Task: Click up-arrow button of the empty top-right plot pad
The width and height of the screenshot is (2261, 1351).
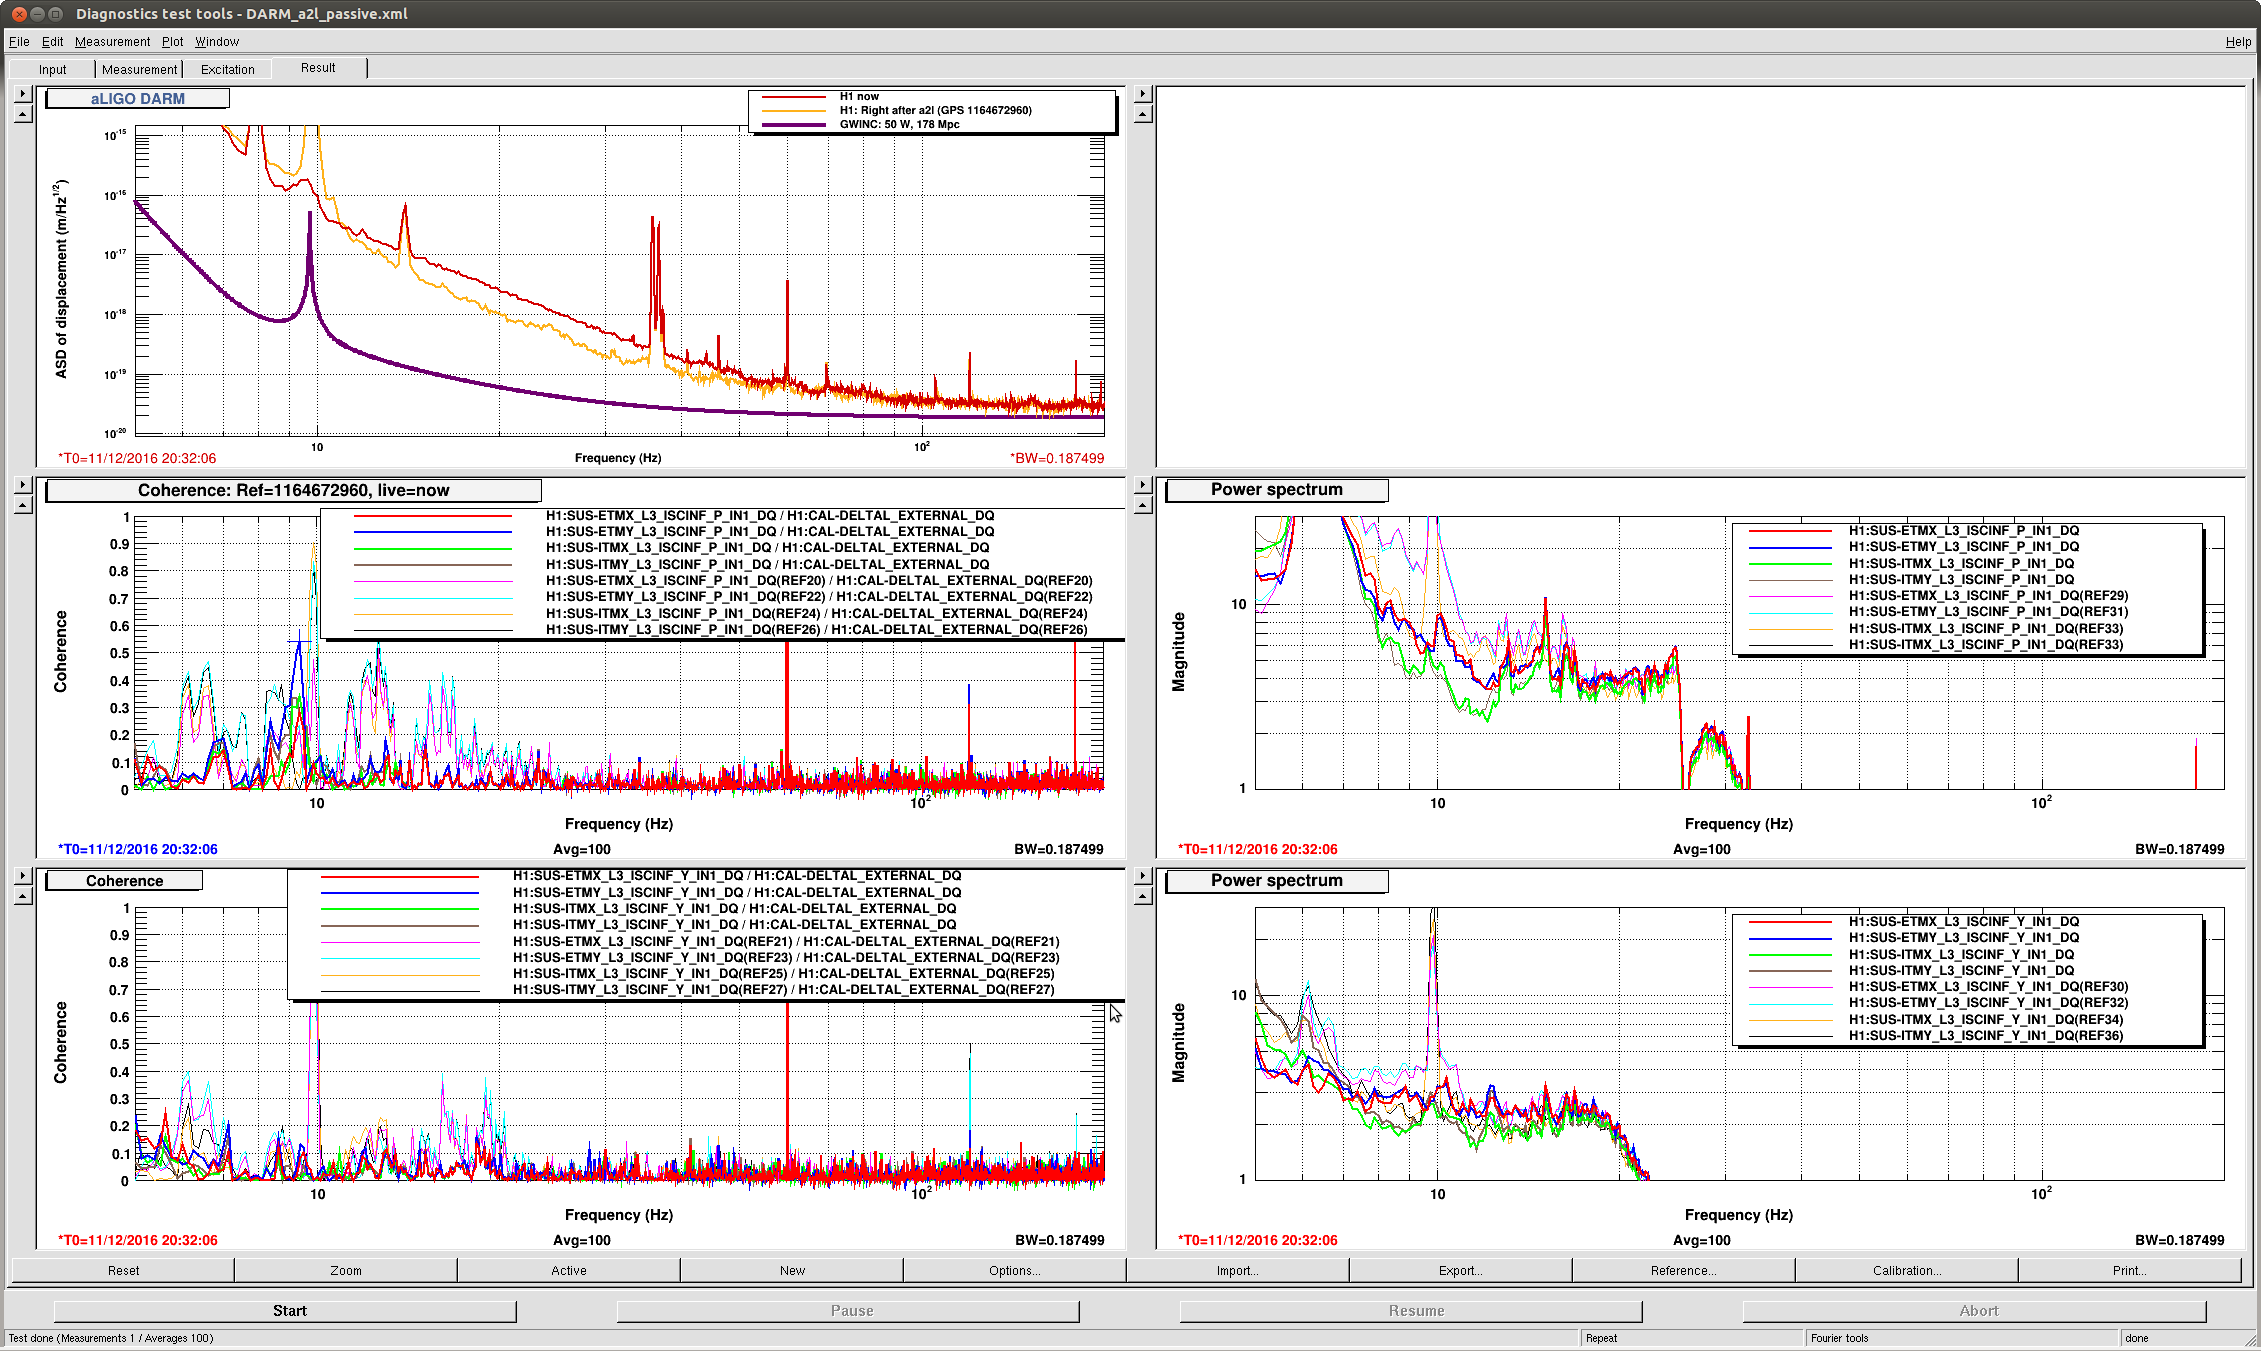Action: (1143, 114)
